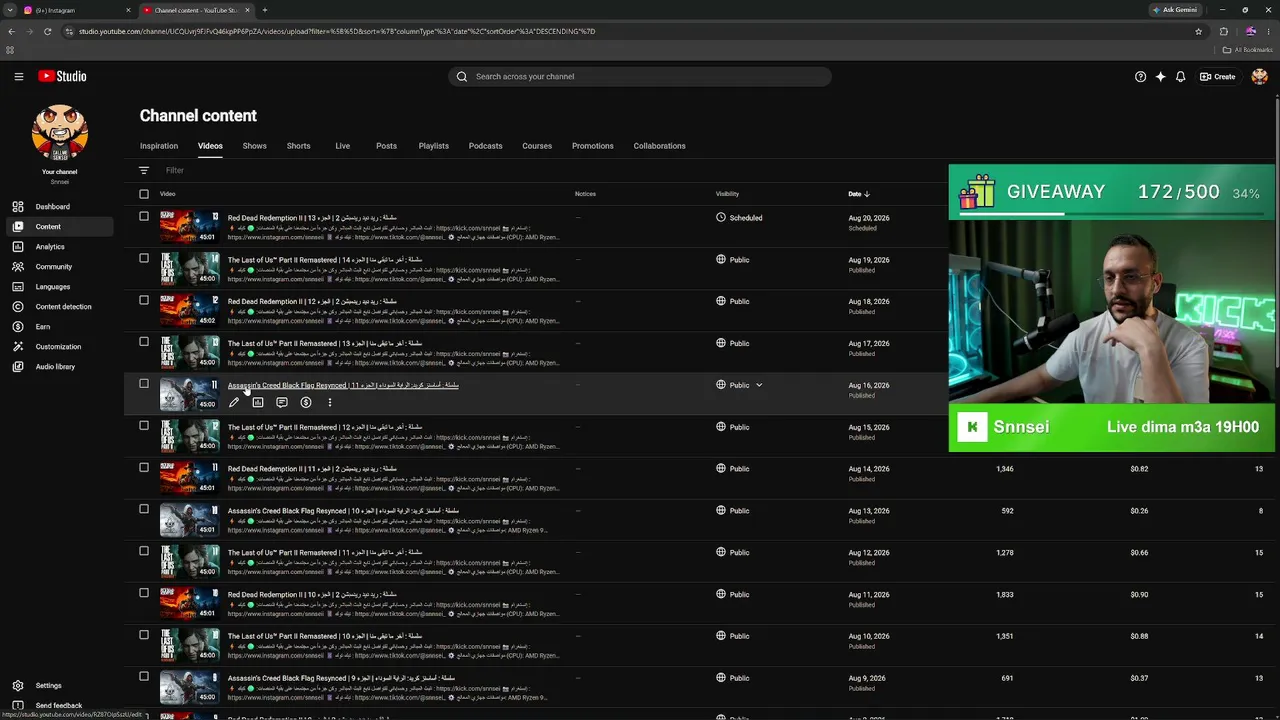
Task: Click the filter lines icon
Action: 144,171
